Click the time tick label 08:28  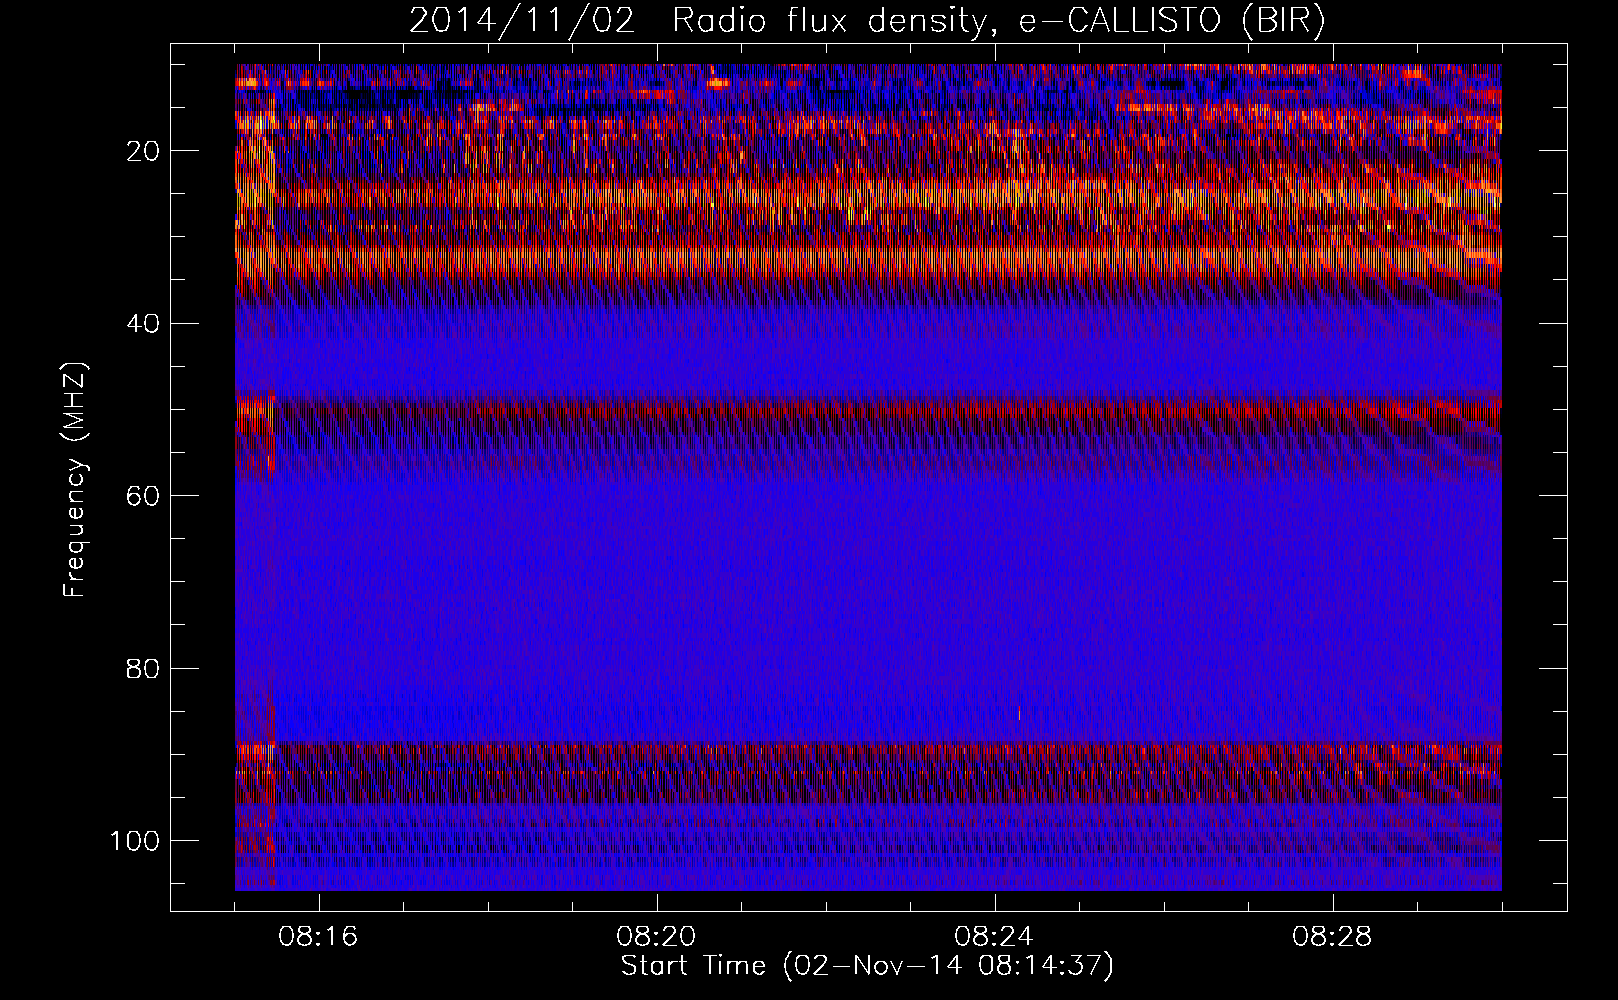pyautogui.click(x=1333, y=937)
